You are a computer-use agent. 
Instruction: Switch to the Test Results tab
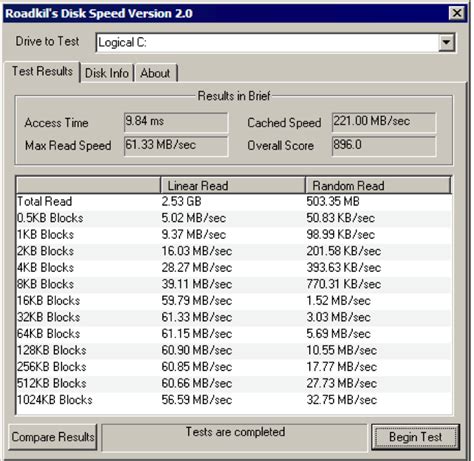[x=42, y=71]
